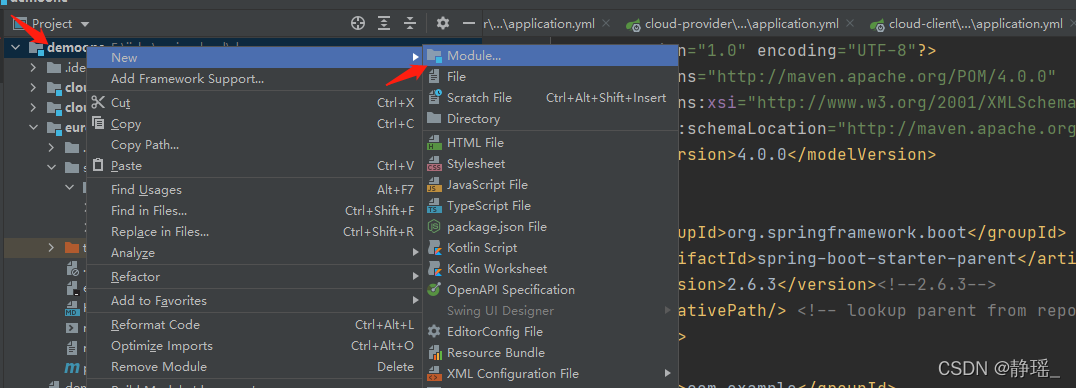Screen dimensions: 1076x388
Task: Collapse the demoone root tree node
Action: point(16,47)
